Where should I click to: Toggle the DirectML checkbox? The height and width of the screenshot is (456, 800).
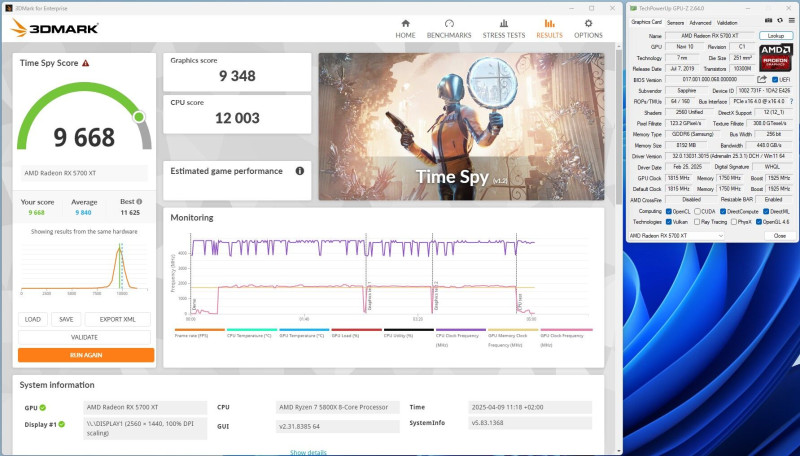(x=766, y=211)
